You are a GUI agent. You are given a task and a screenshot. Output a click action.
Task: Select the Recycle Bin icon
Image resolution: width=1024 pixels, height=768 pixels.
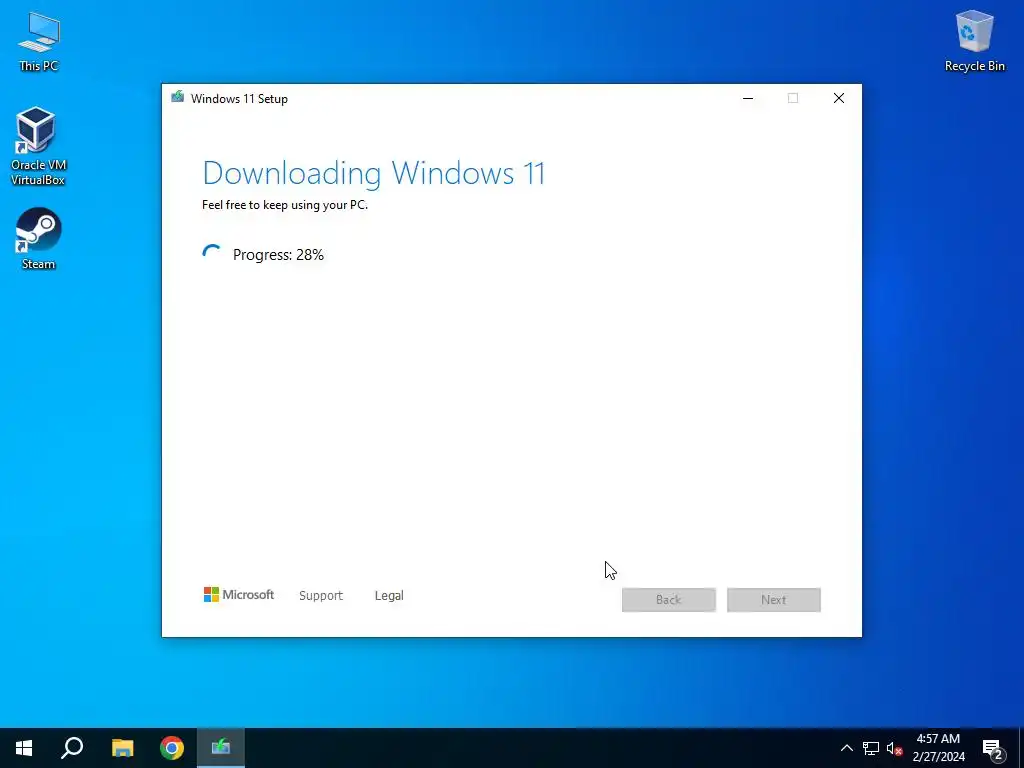pyautogui.click(x=974, y=40)
